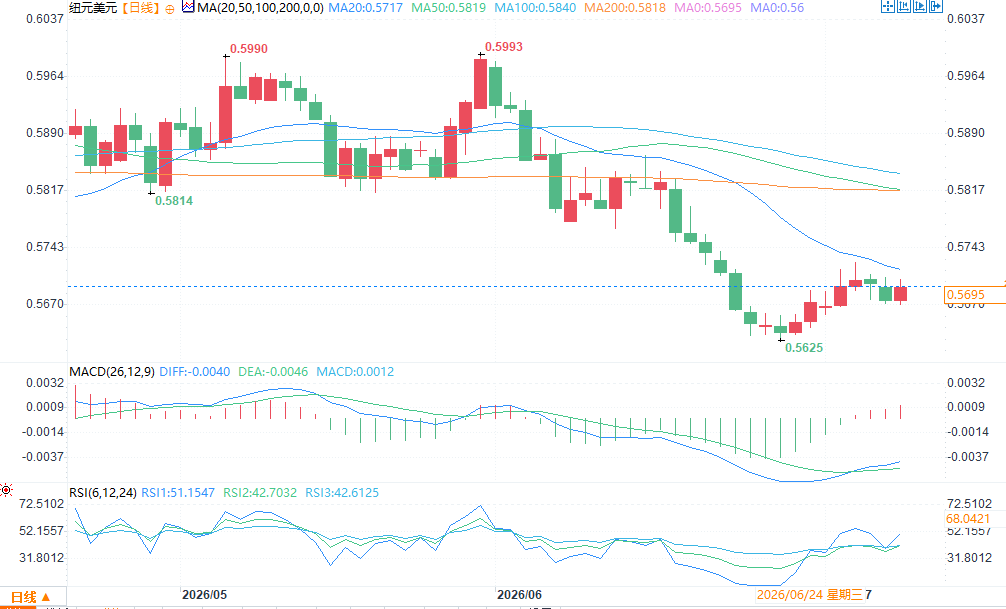This screenshot has height=609, width=1006.
Task: Click the RSI(6,12,24) indicator label
Action: [103, 493]
